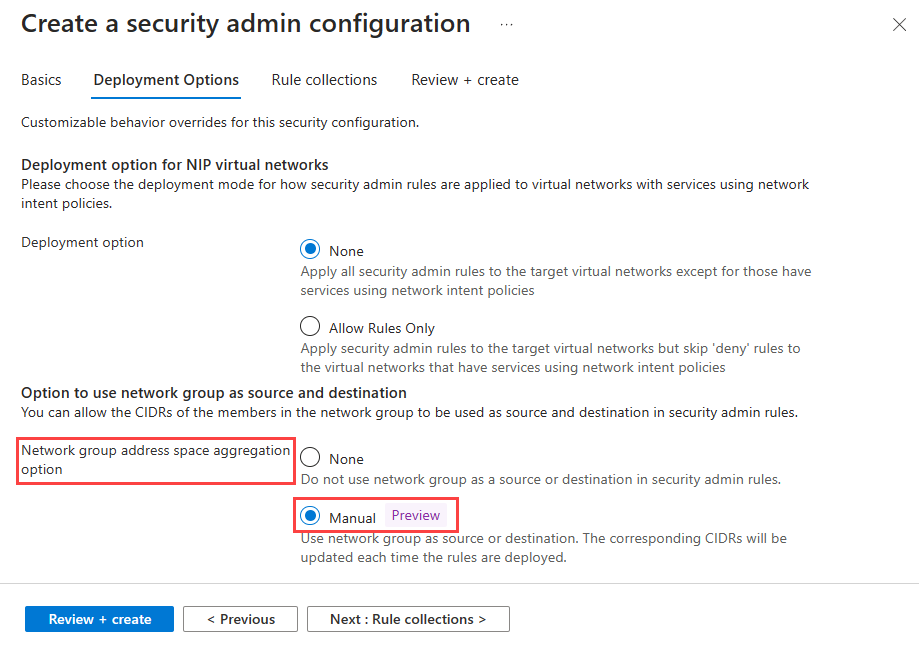Click the network group source and destination heading
919x645 pixels.
(x=214, y=392)
